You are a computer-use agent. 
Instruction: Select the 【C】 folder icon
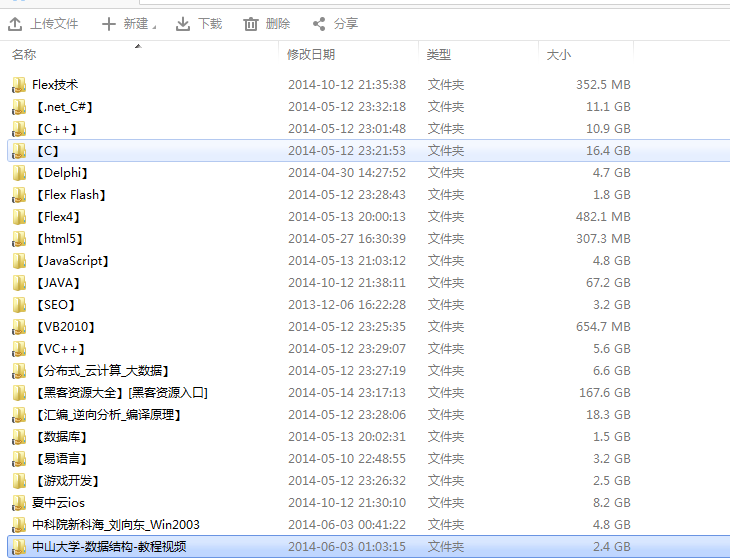click(x=19, y=151)
